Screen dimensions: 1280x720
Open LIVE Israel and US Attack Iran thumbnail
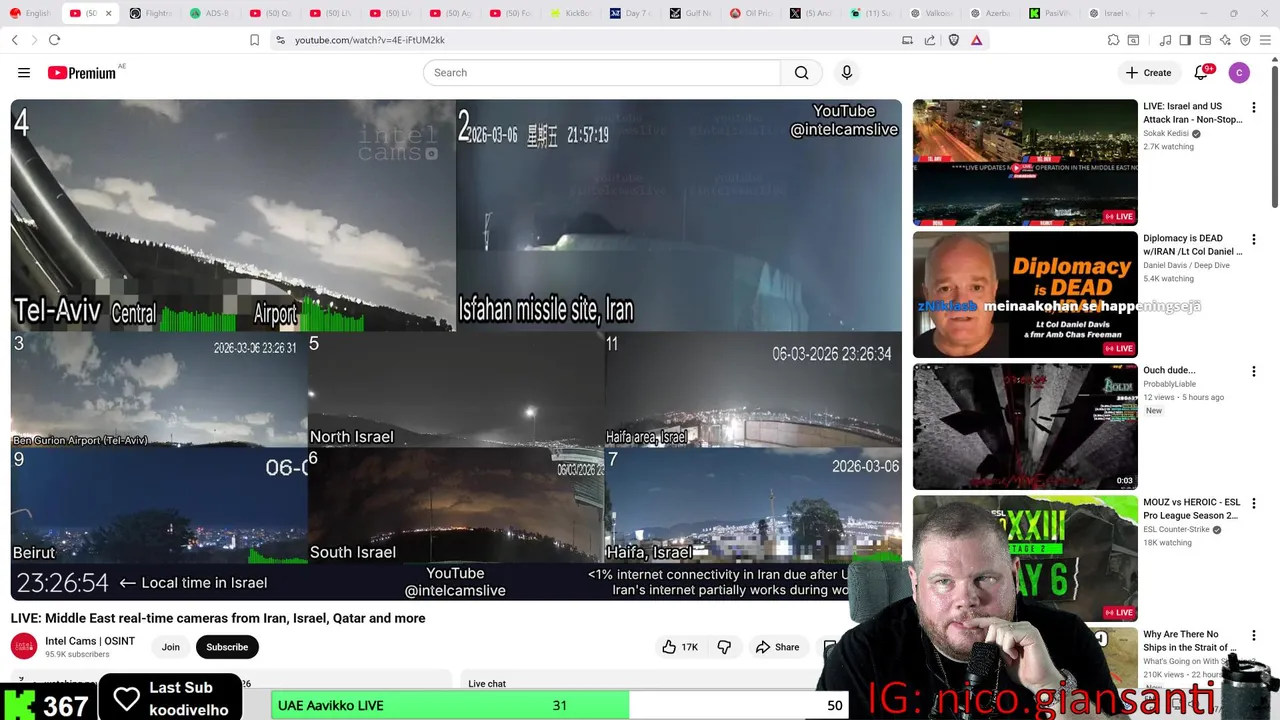coord(1025,162)
